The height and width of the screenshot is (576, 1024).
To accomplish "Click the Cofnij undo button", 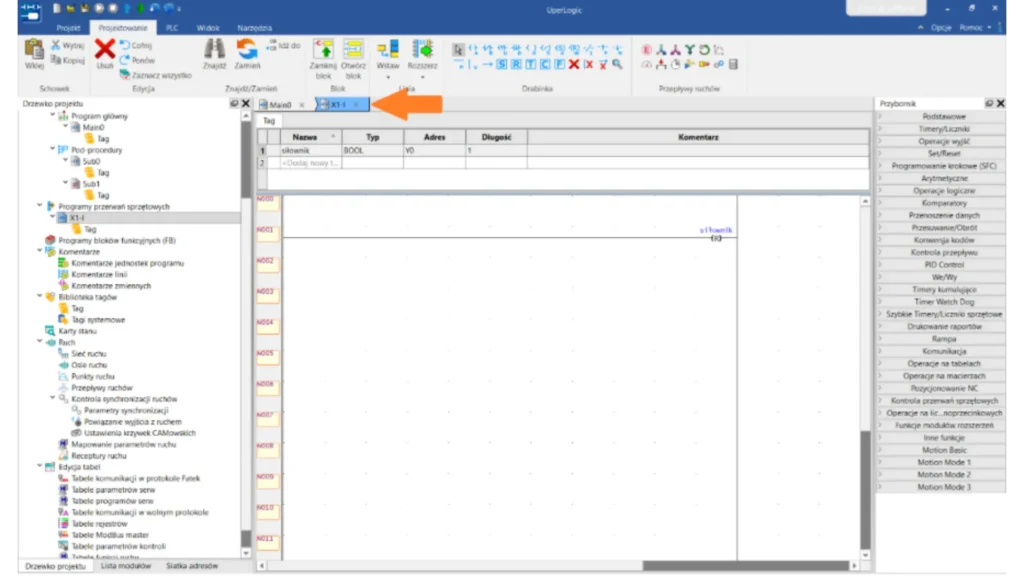I will pyautogui.click(x=136, y=45).
